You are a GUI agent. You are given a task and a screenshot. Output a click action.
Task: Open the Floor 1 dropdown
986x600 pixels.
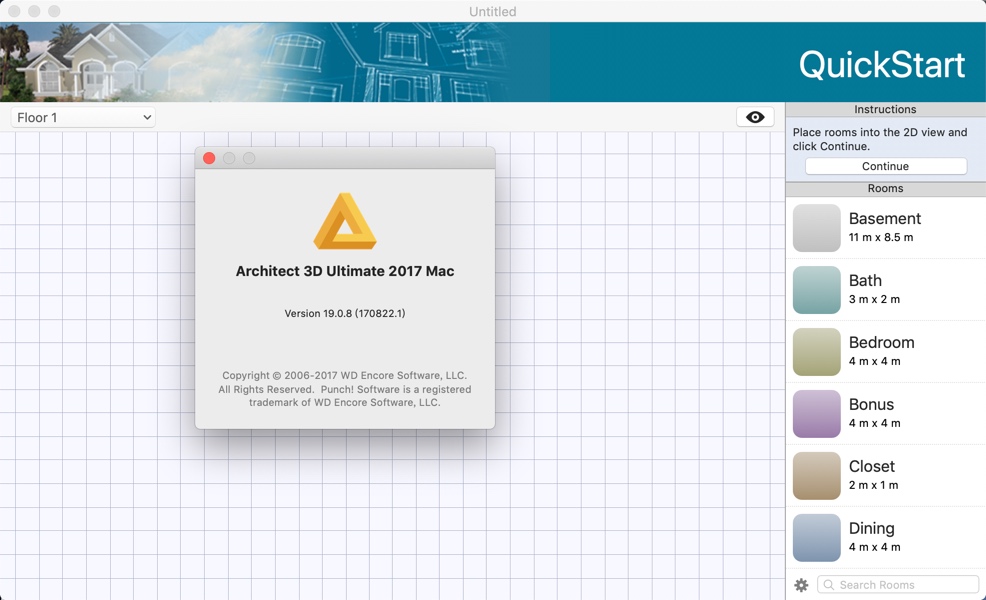(x=83, y=118)
